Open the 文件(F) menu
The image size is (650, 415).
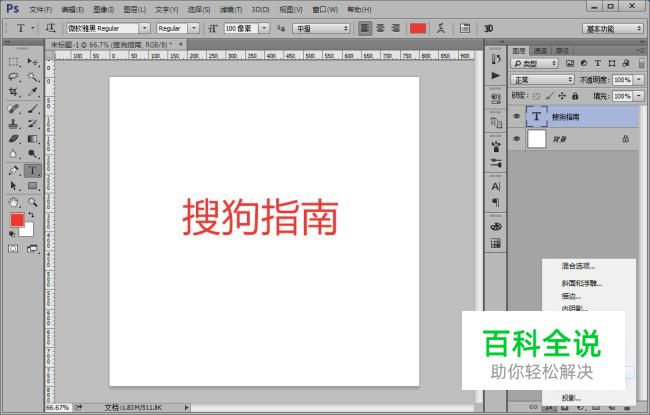pyautogui.click(x=40, y=9)
